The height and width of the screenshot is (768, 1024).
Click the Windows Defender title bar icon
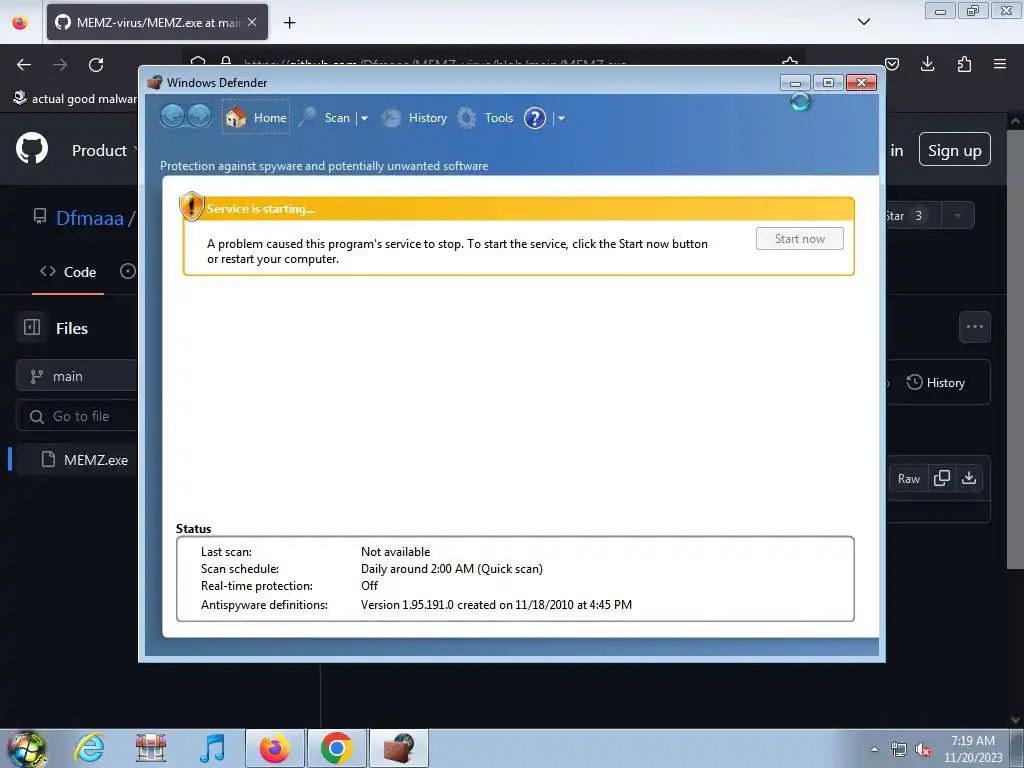pos(155,82)
